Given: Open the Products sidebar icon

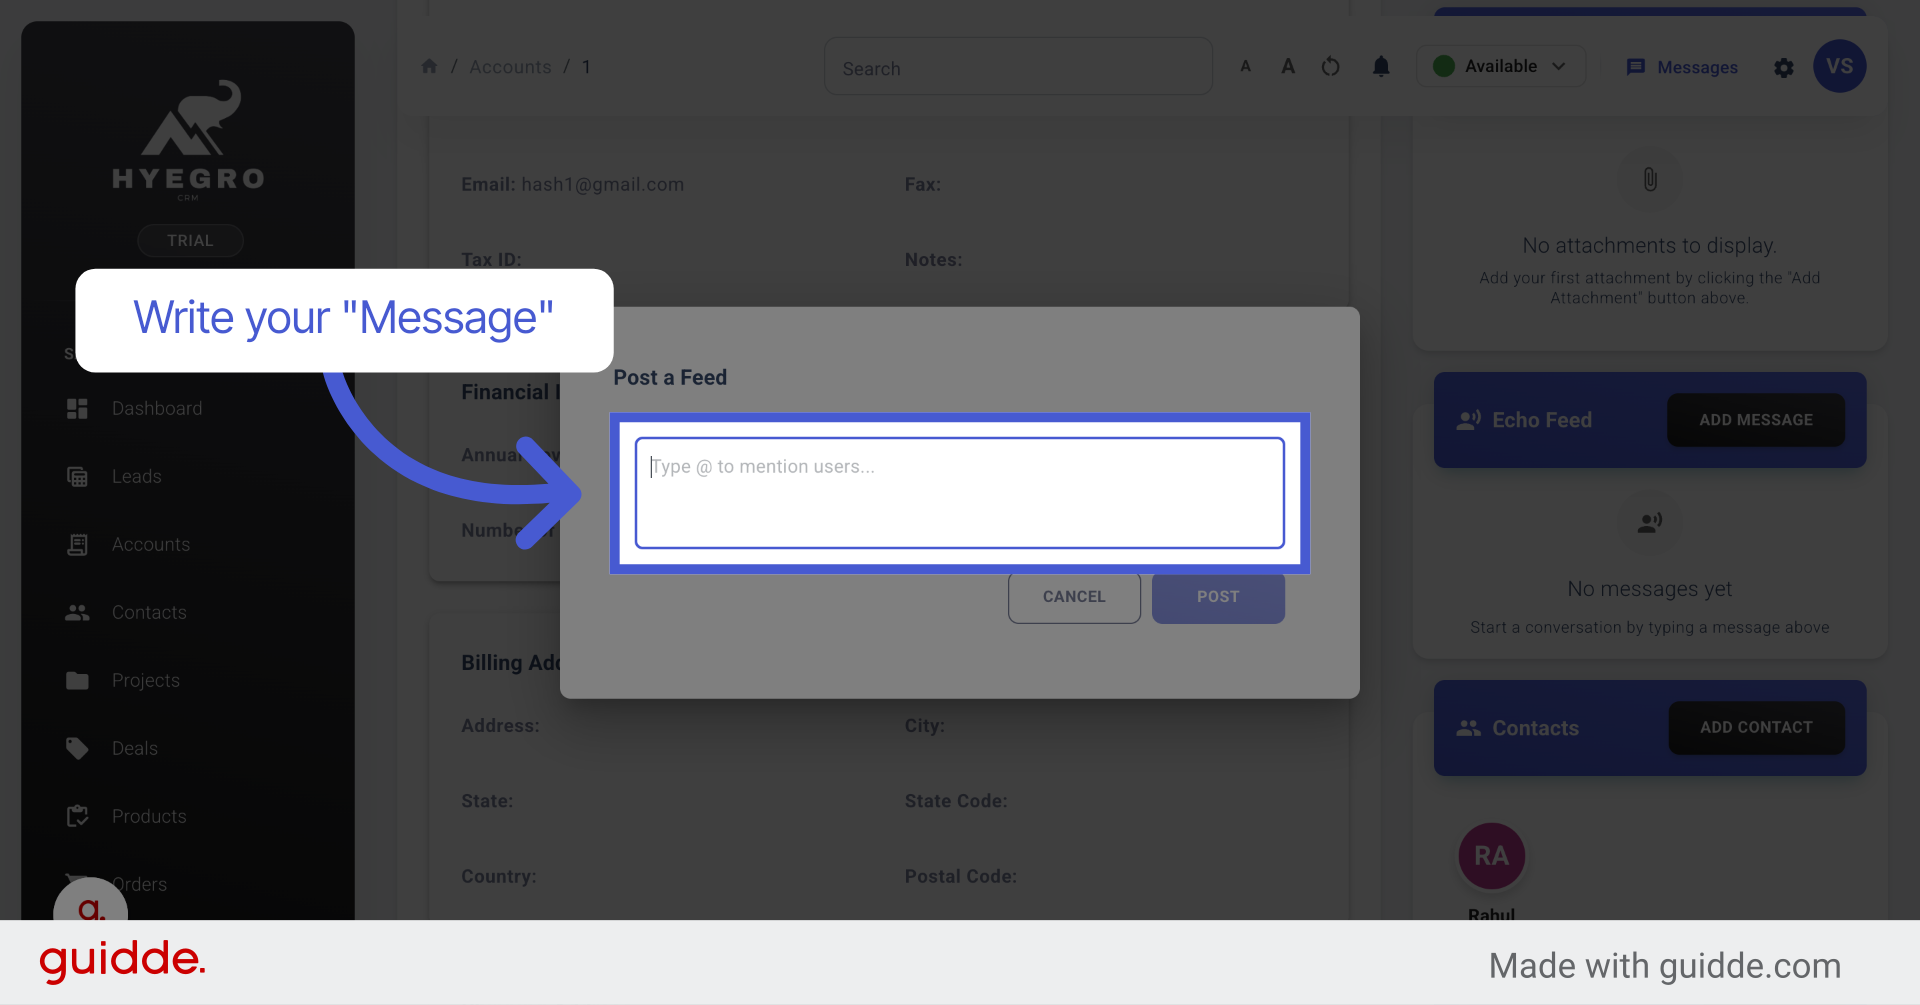Looking at the screenshot, I should [77, 816].
